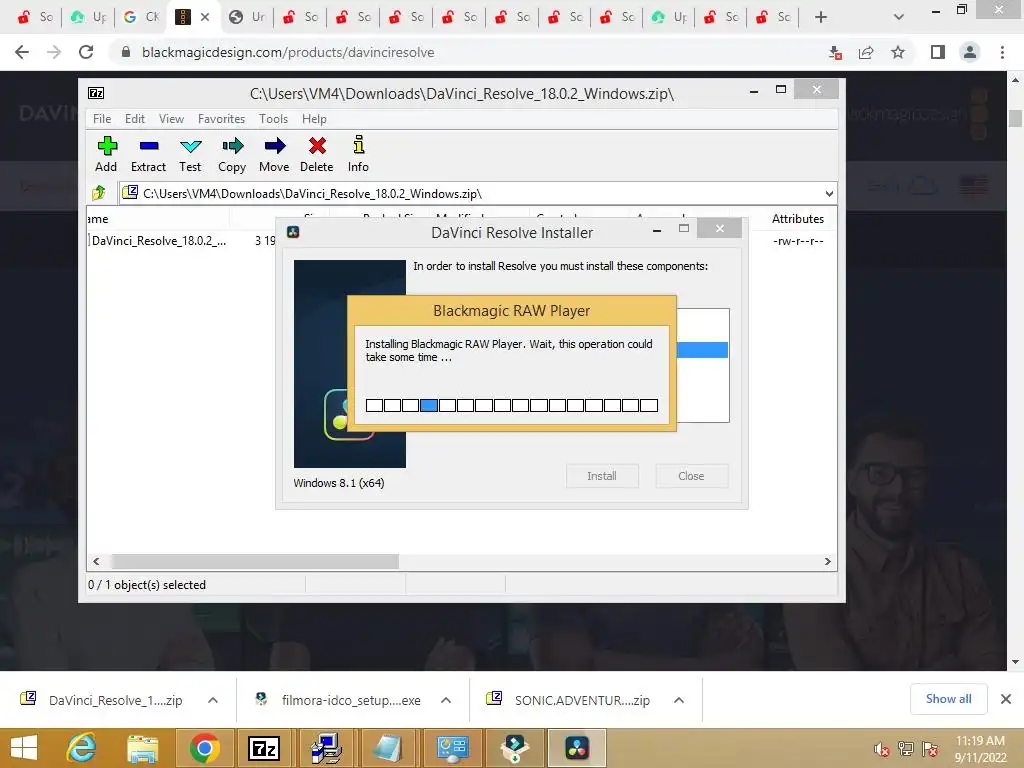
Task: Click the Delete toolbar icon in 7-Zip
Action: tap(317, 155)
